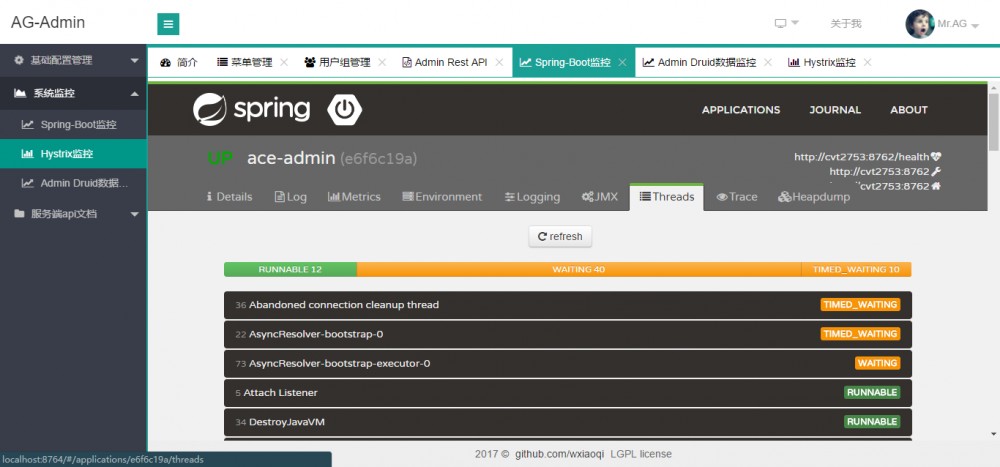The height and width of the screenshot is (467, 1000).
Task: Open the Metrics tab
Action: (x=354, y=197)
